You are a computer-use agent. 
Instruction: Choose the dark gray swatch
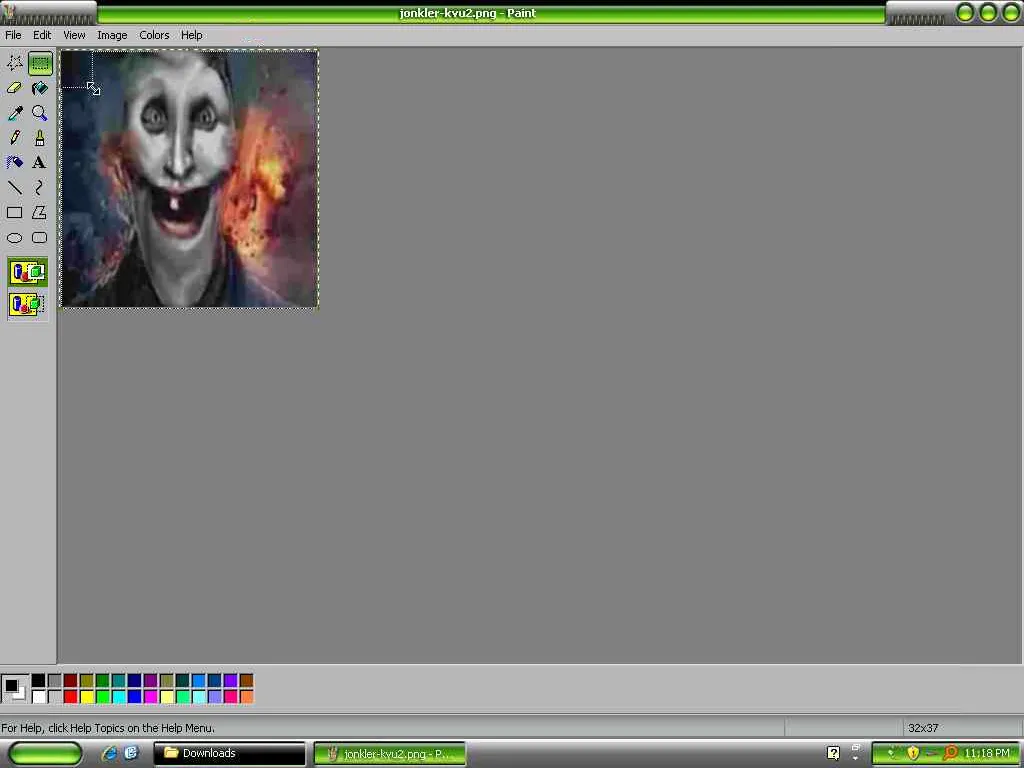(55, 681)
